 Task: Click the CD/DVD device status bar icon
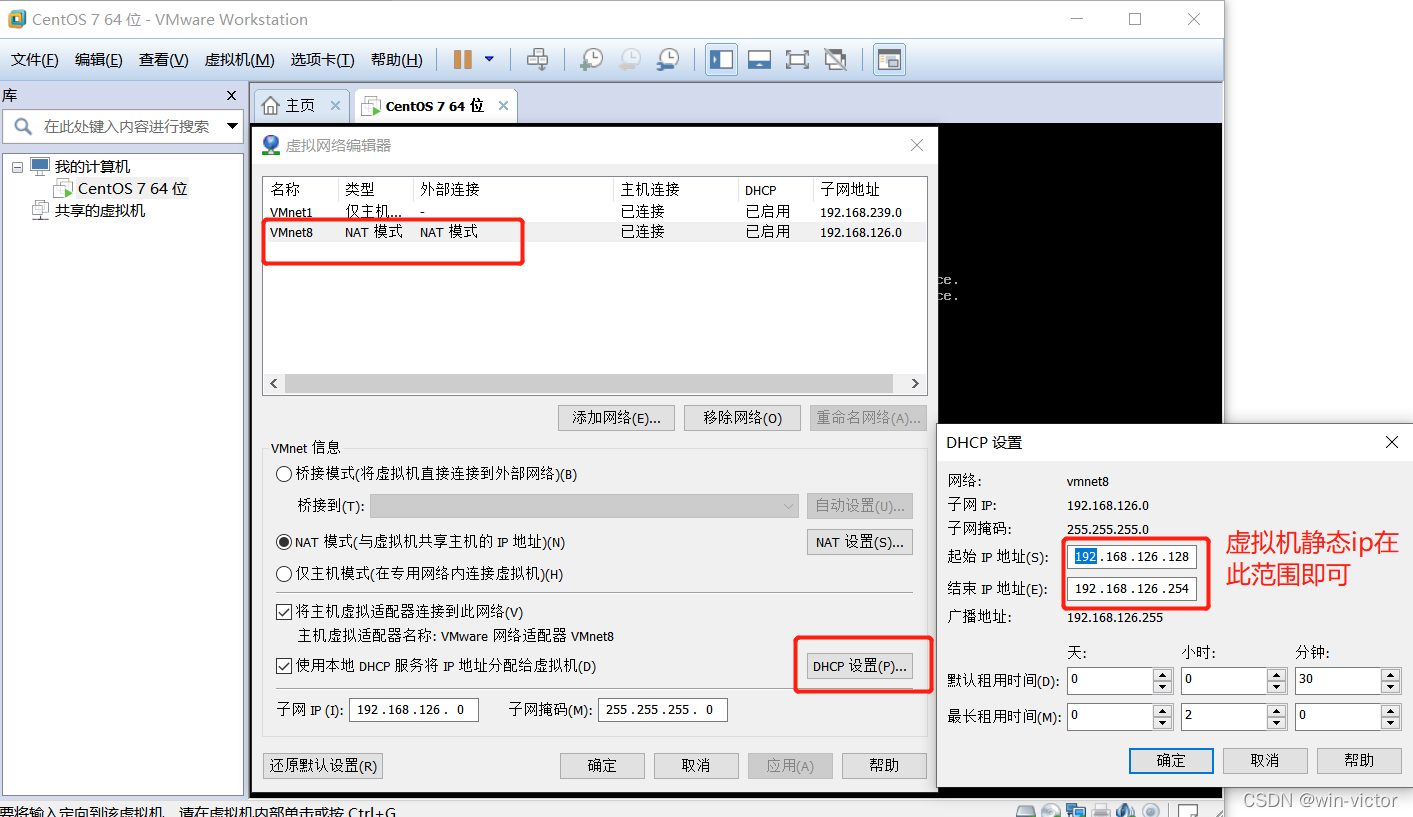[x=1050, y=810]
